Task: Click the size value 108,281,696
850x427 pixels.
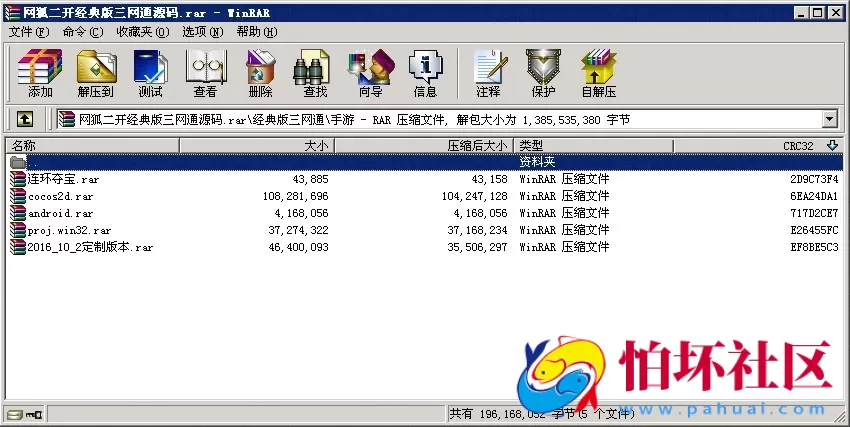Action: click(295, 196)
